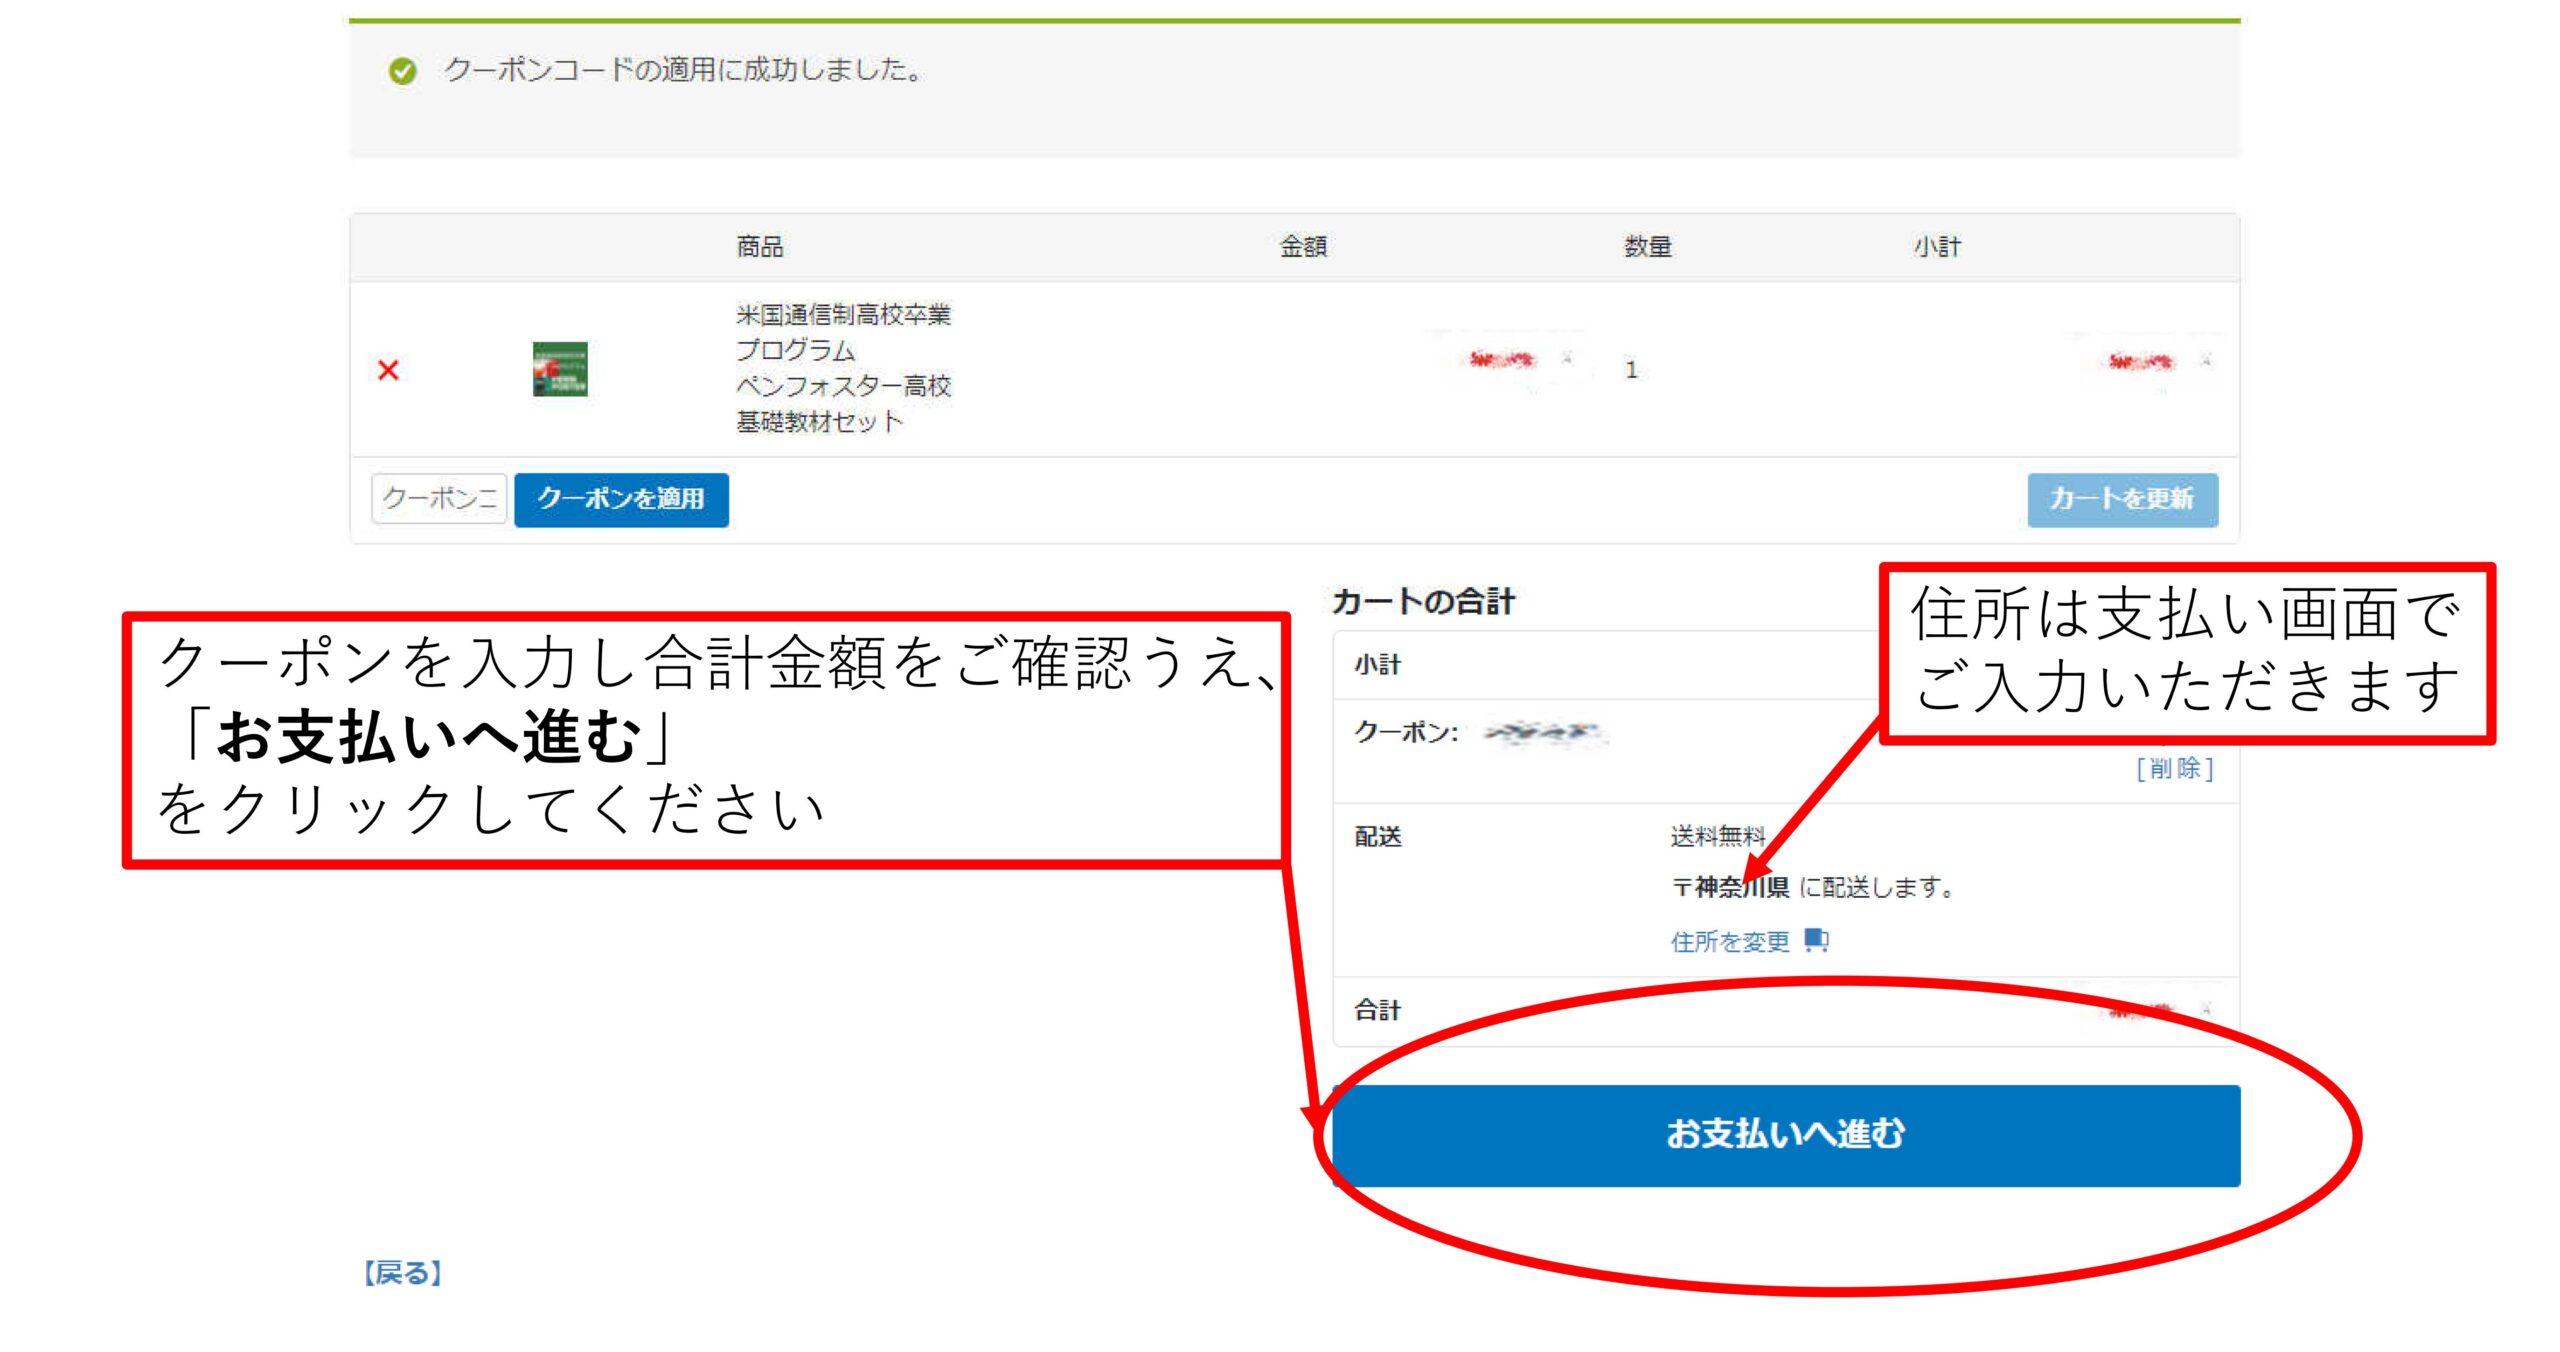Click the green checkmark success icon
The image size is (2560, 1352).
pos(402,71)
